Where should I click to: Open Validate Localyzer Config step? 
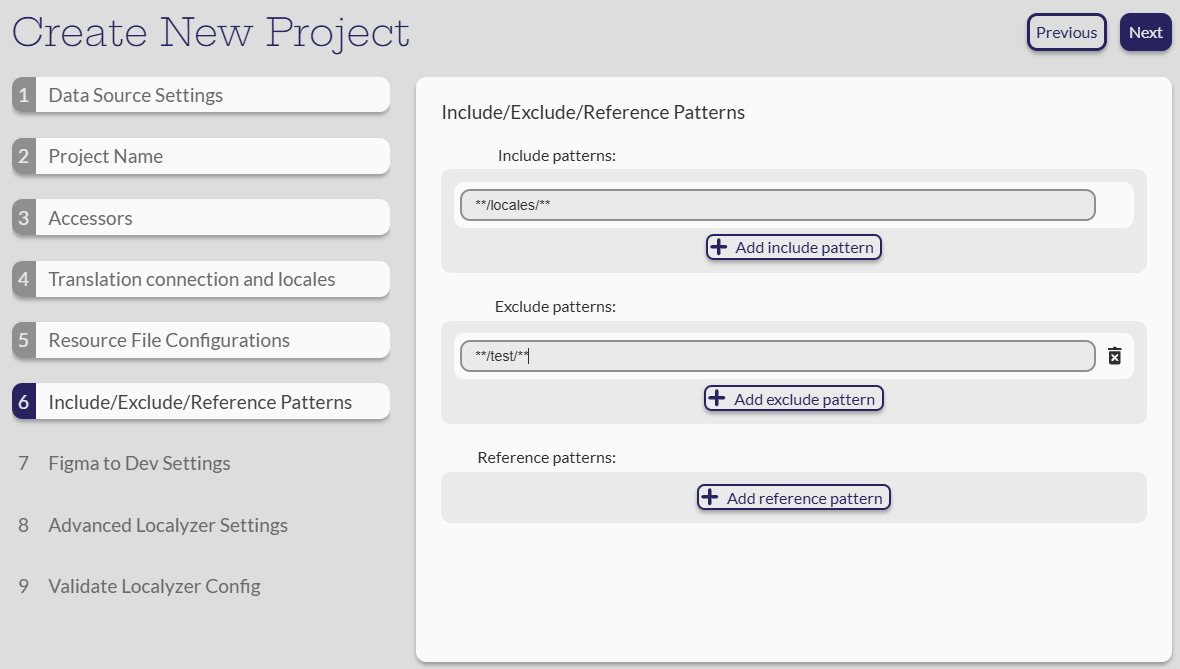point(154,586)
